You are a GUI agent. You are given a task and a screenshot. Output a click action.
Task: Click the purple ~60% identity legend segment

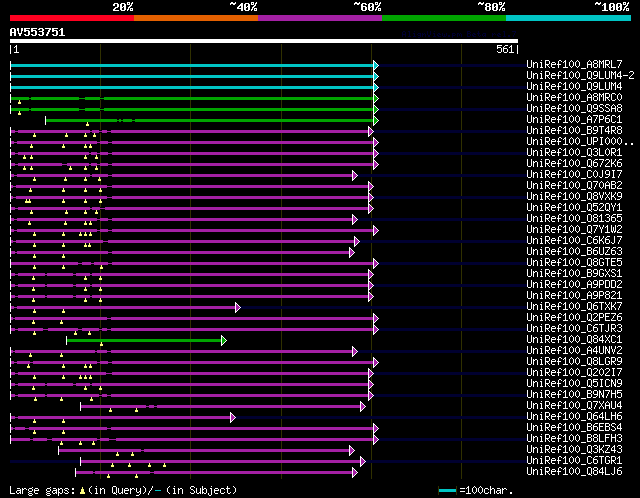click(320, 18)
